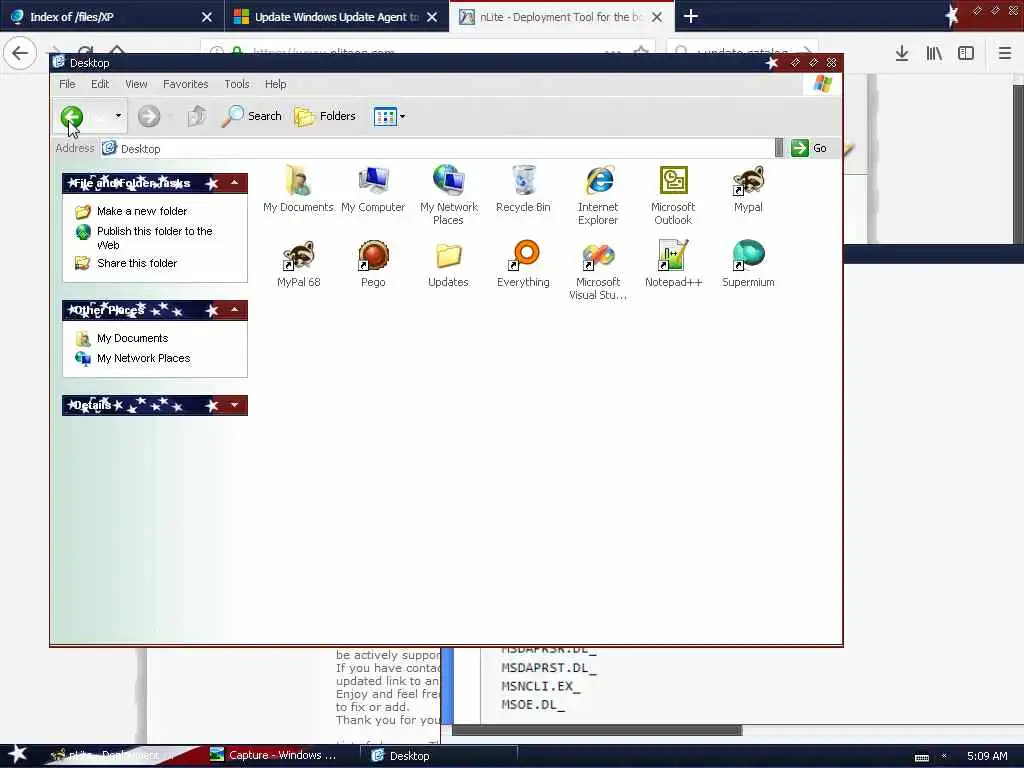Select the My Computer icon
The height and width of the screenshot is (768, 1024).
tap(373, 189)
